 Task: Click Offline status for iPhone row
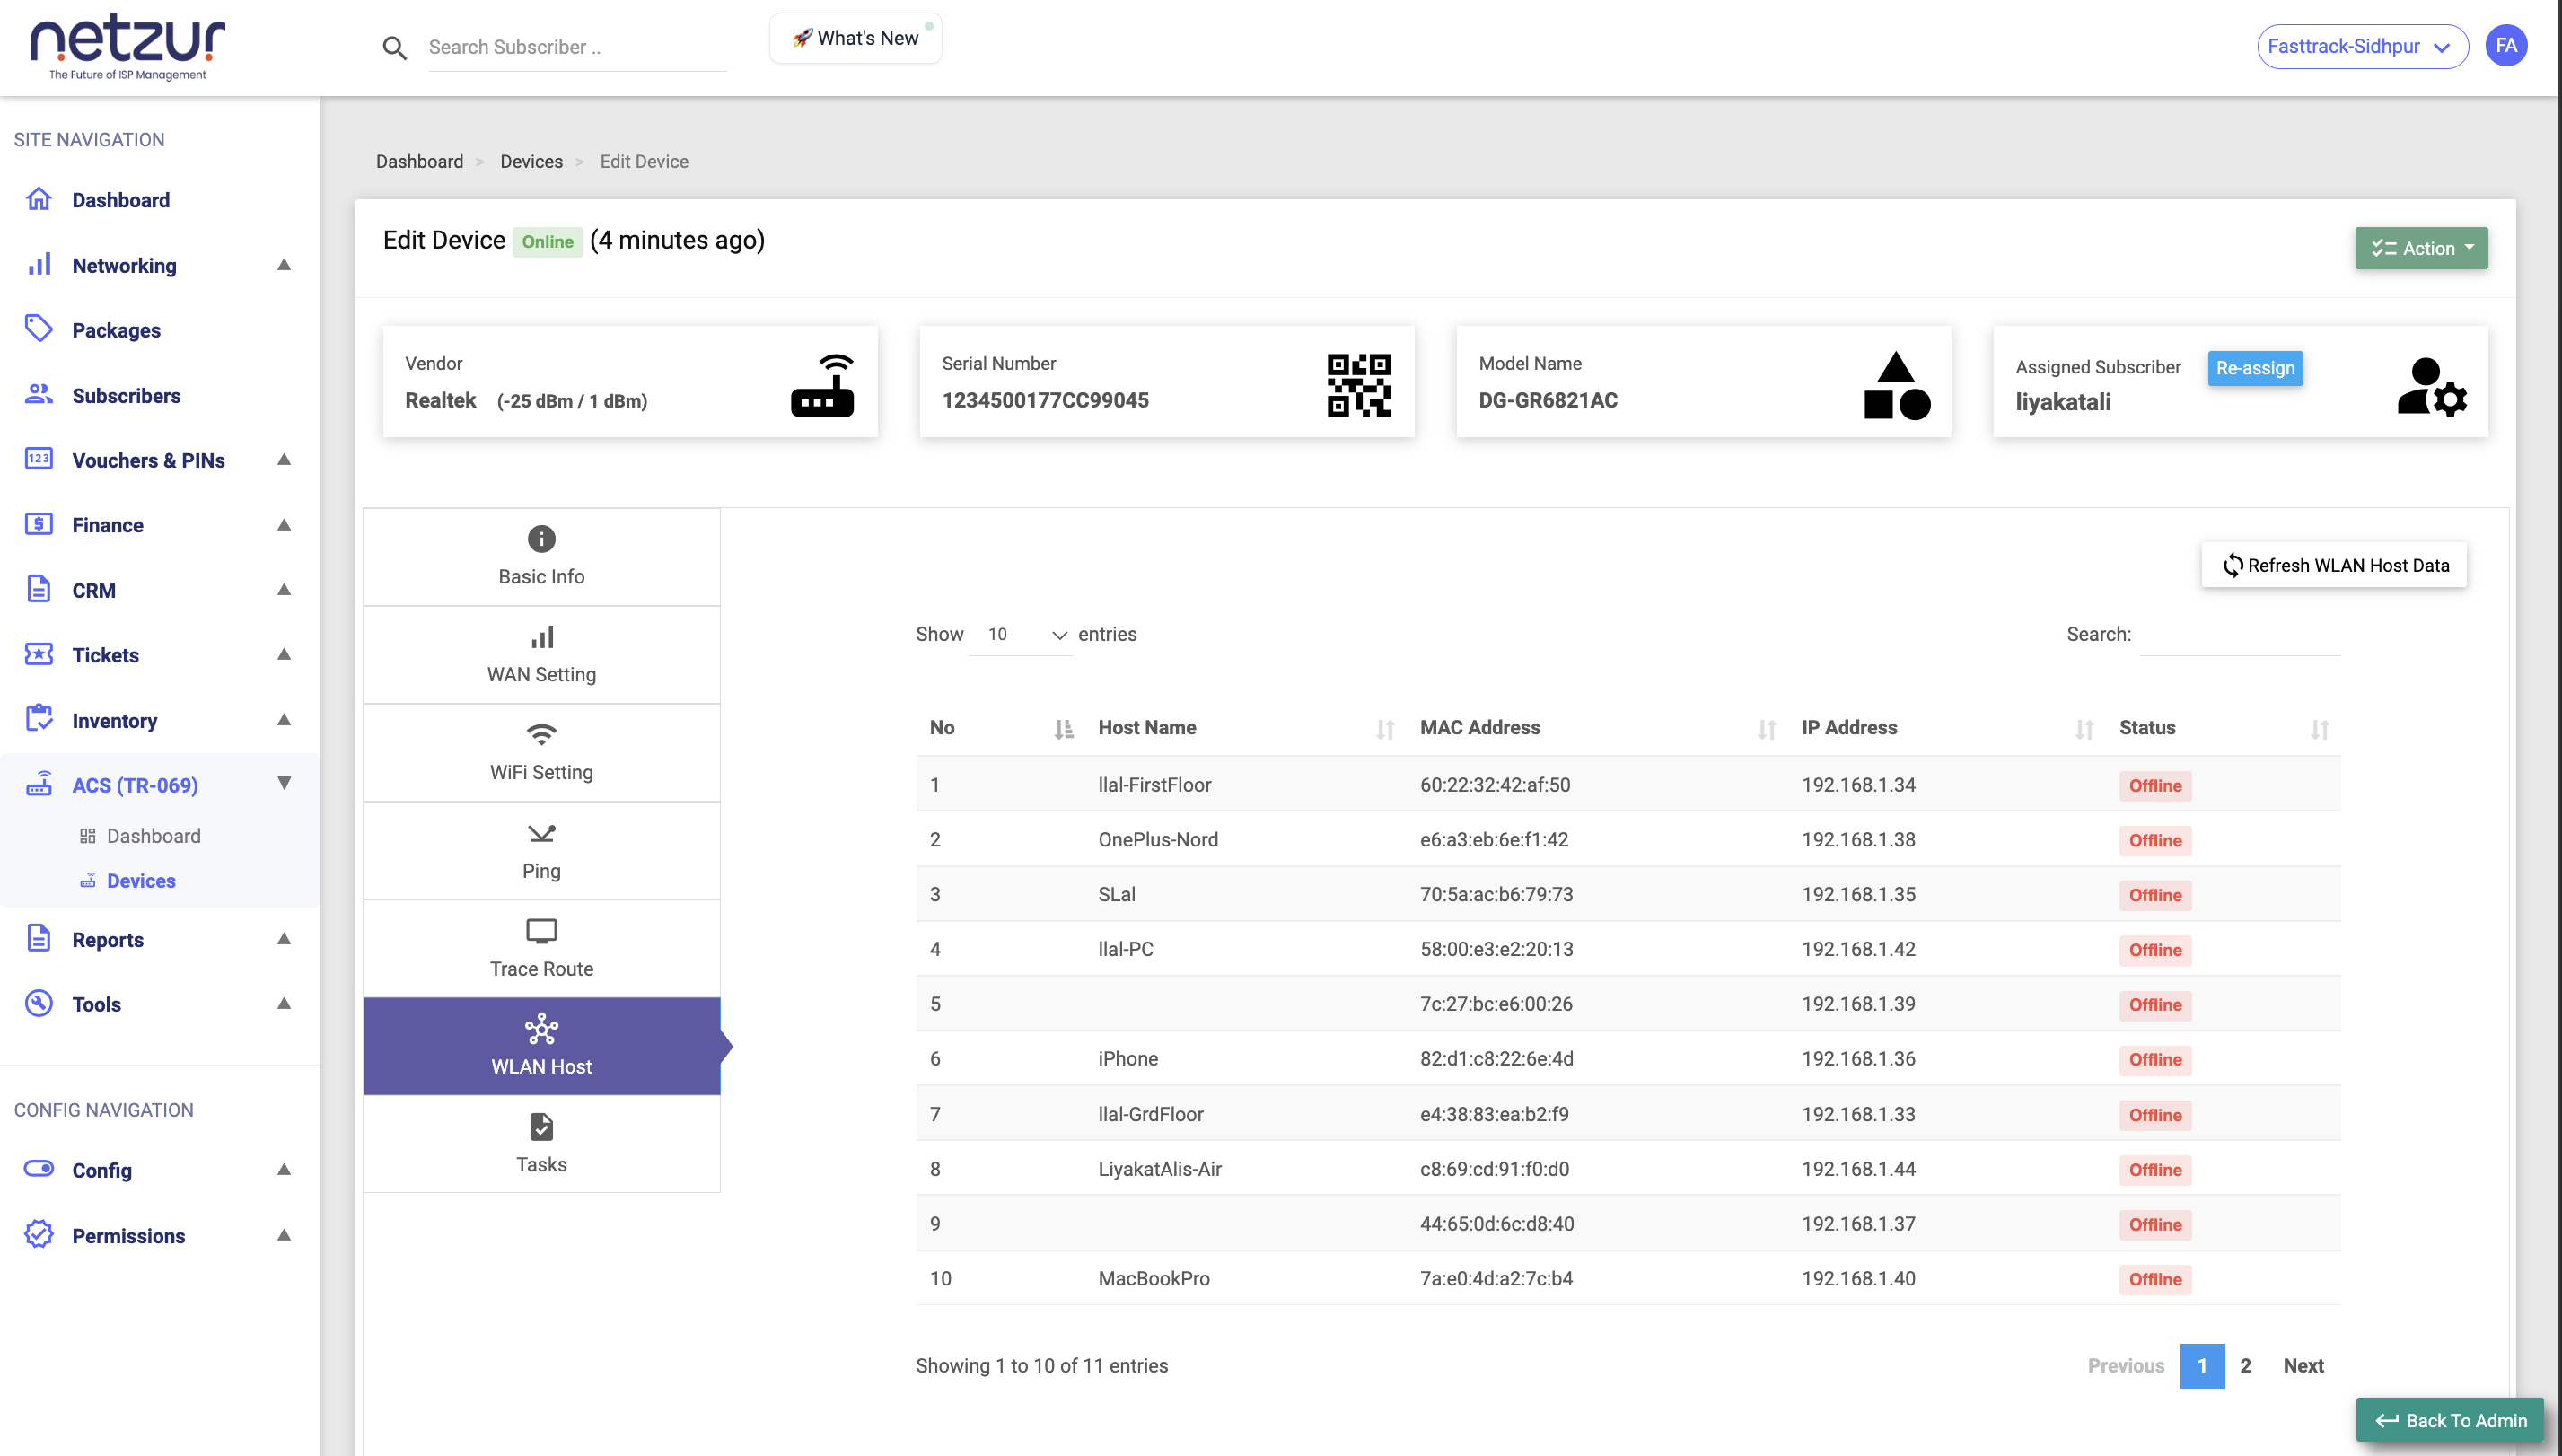pos(2154,1059)
